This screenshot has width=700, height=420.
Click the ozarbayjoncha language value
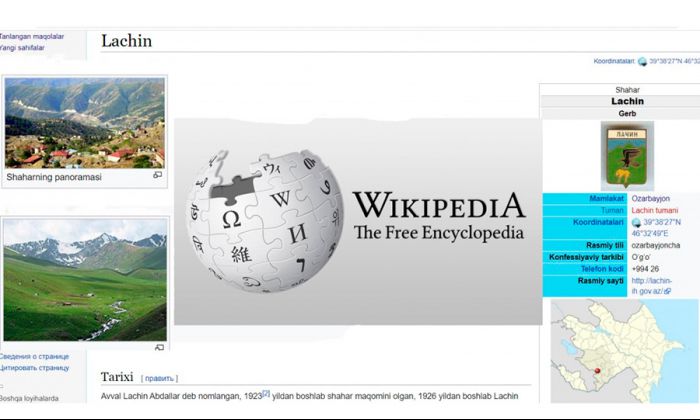point(656,245)
